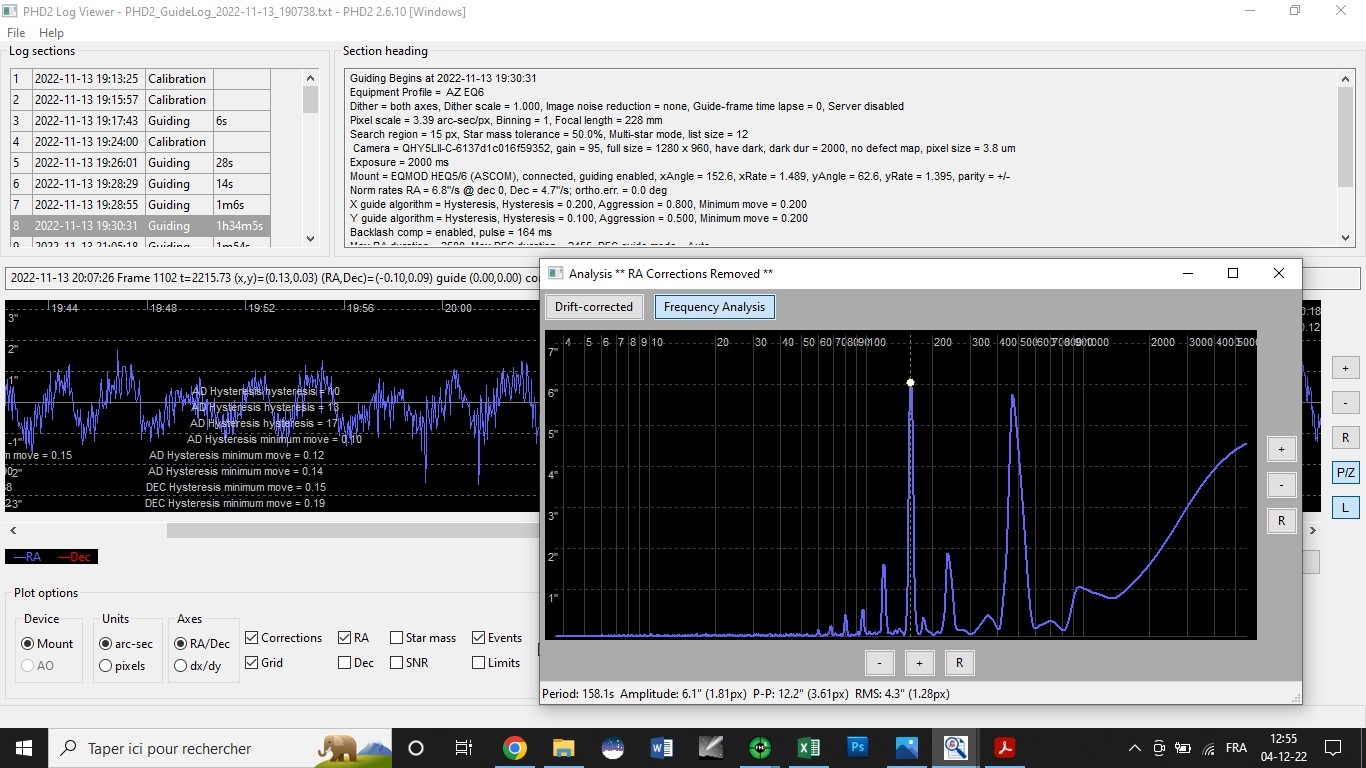
Task: Click the main guide graph's + zoom button
Action: tap(1345, 368)
